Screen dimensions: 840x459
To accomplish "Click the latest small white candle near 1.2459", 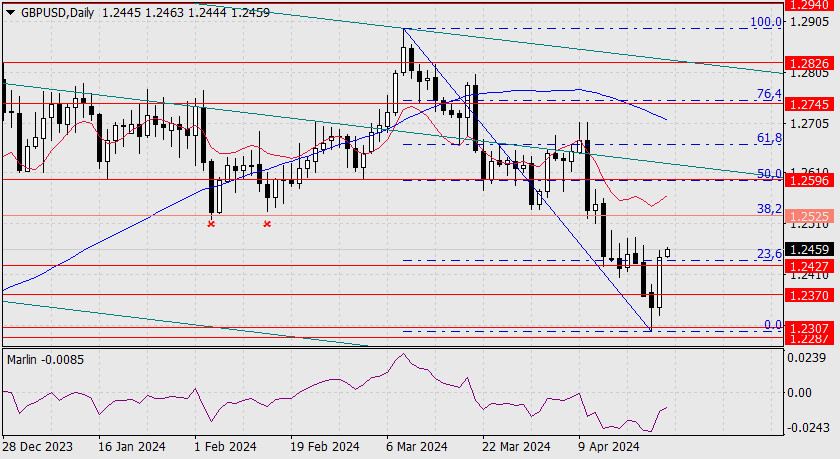I will pos(668,252).
